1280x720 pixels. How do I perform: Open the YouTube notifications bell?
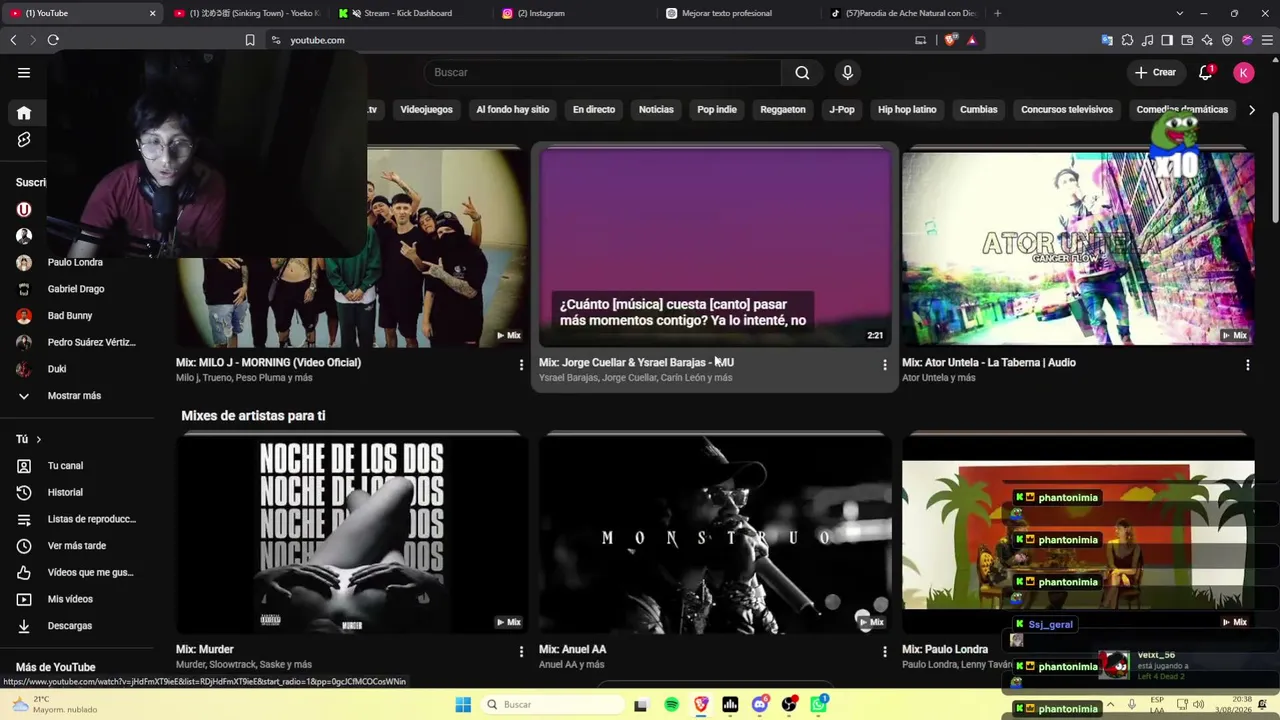pos(1206,72)
